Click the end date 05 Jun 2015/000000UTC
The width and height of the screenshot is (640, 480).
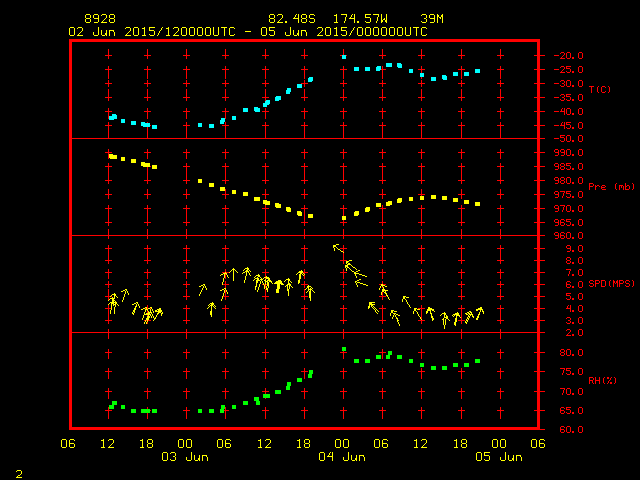[350, 31]
